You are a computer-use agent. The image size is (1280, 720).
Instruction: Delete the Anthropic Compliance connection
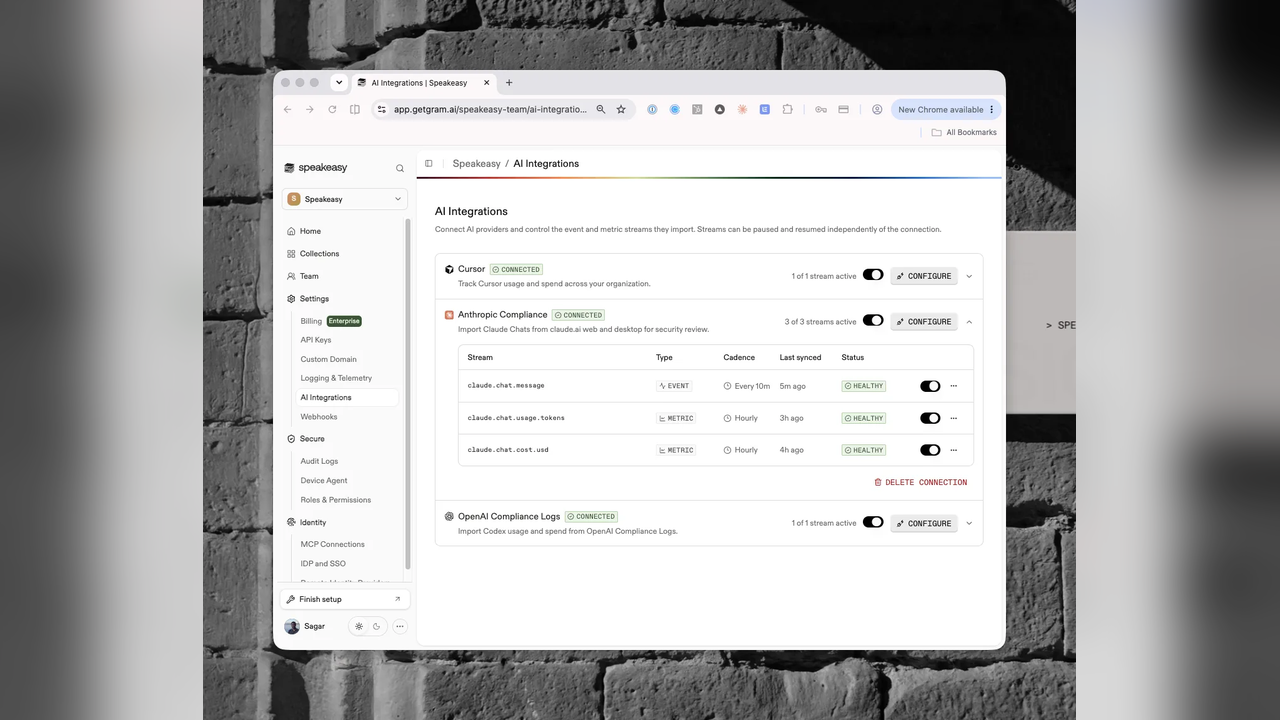pyautogui.click(x=921, y=482)
